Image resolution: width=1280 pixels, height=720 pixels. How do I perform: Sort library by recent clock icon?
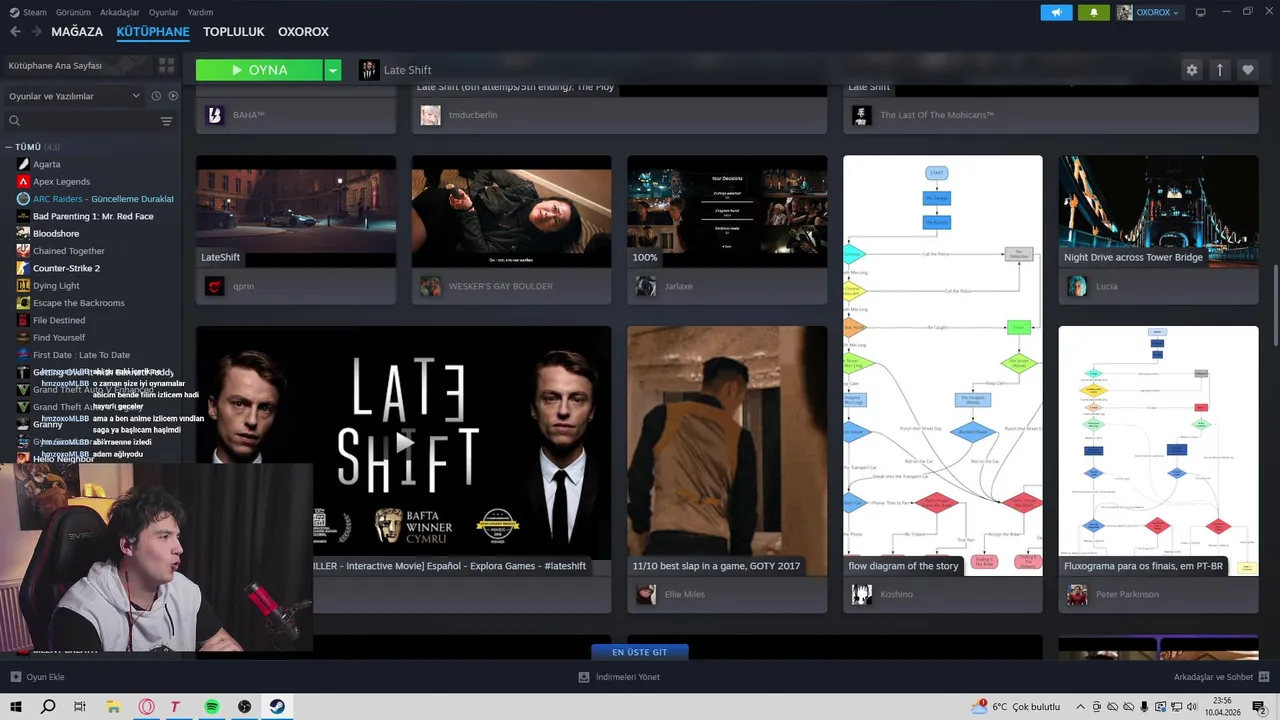(x=156, y=96)
